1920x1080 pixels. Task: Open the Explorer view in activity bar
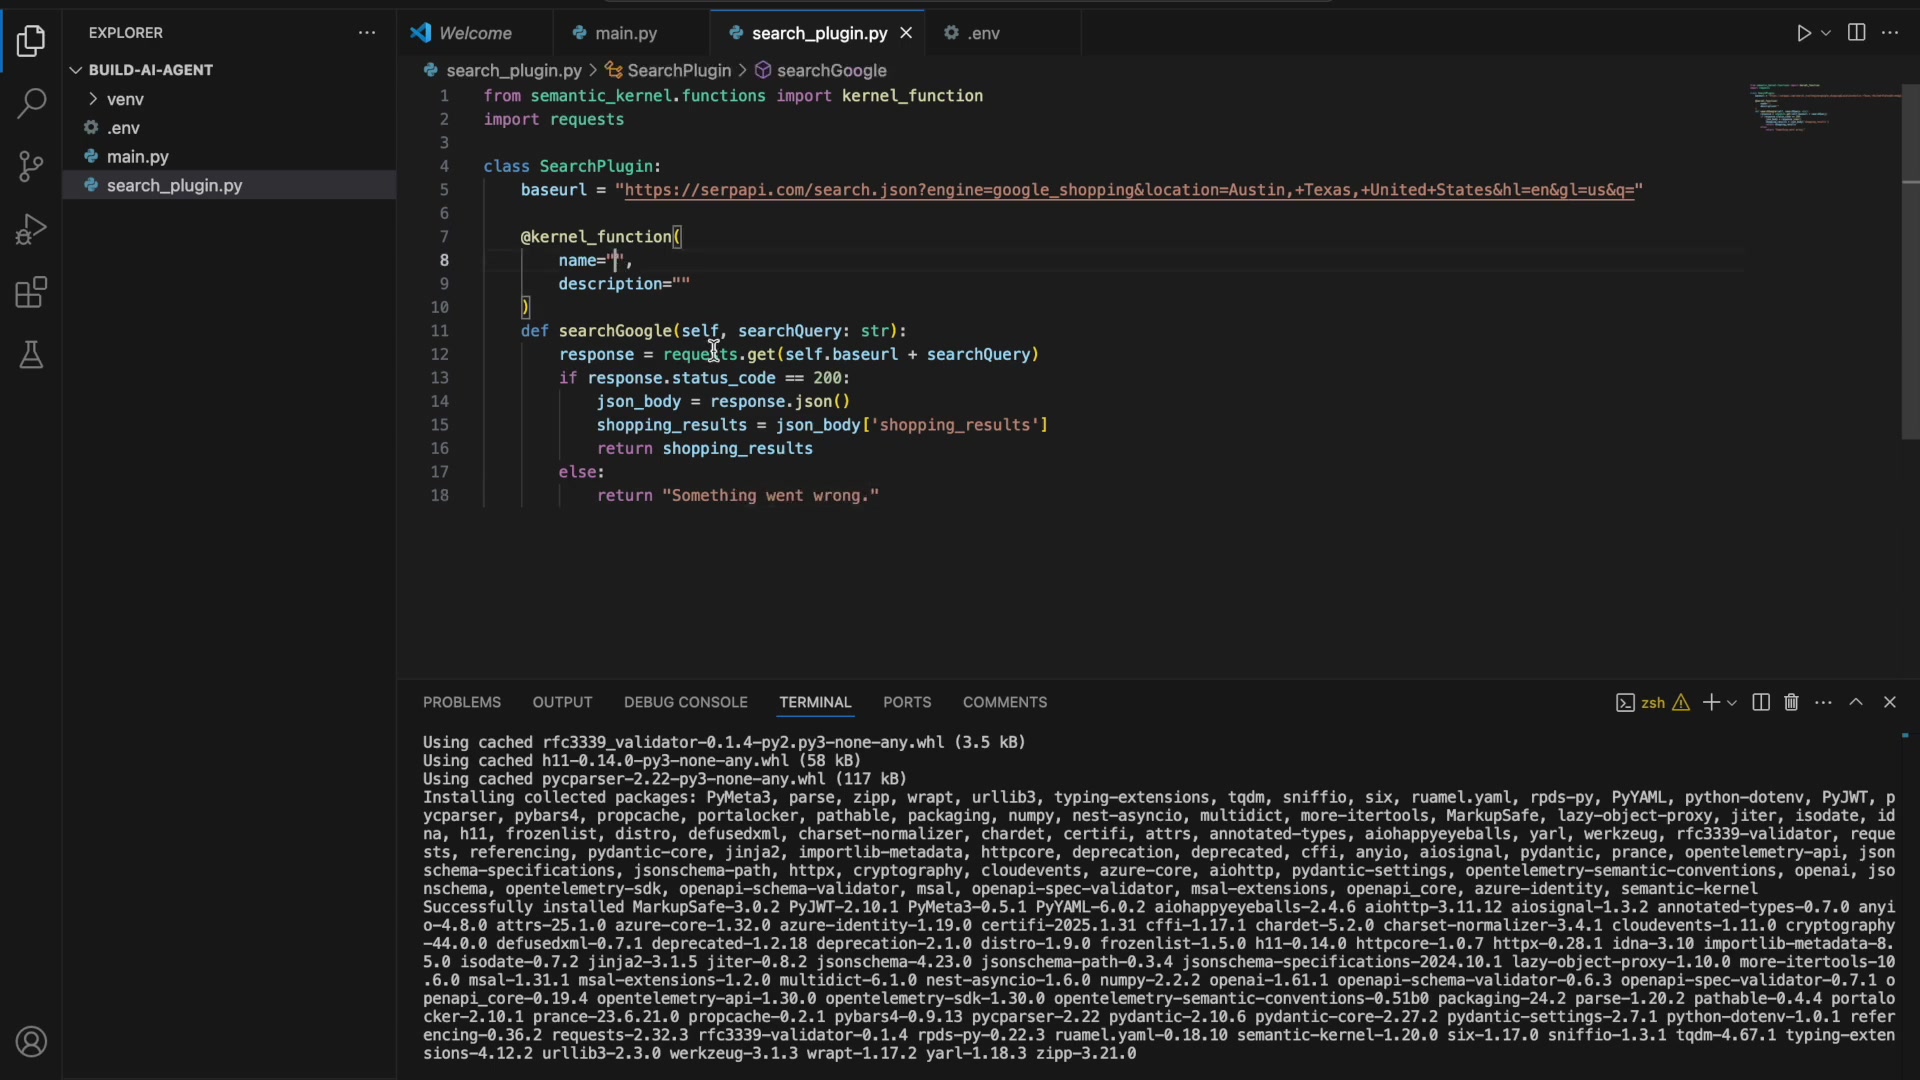(x=31, y=41)
